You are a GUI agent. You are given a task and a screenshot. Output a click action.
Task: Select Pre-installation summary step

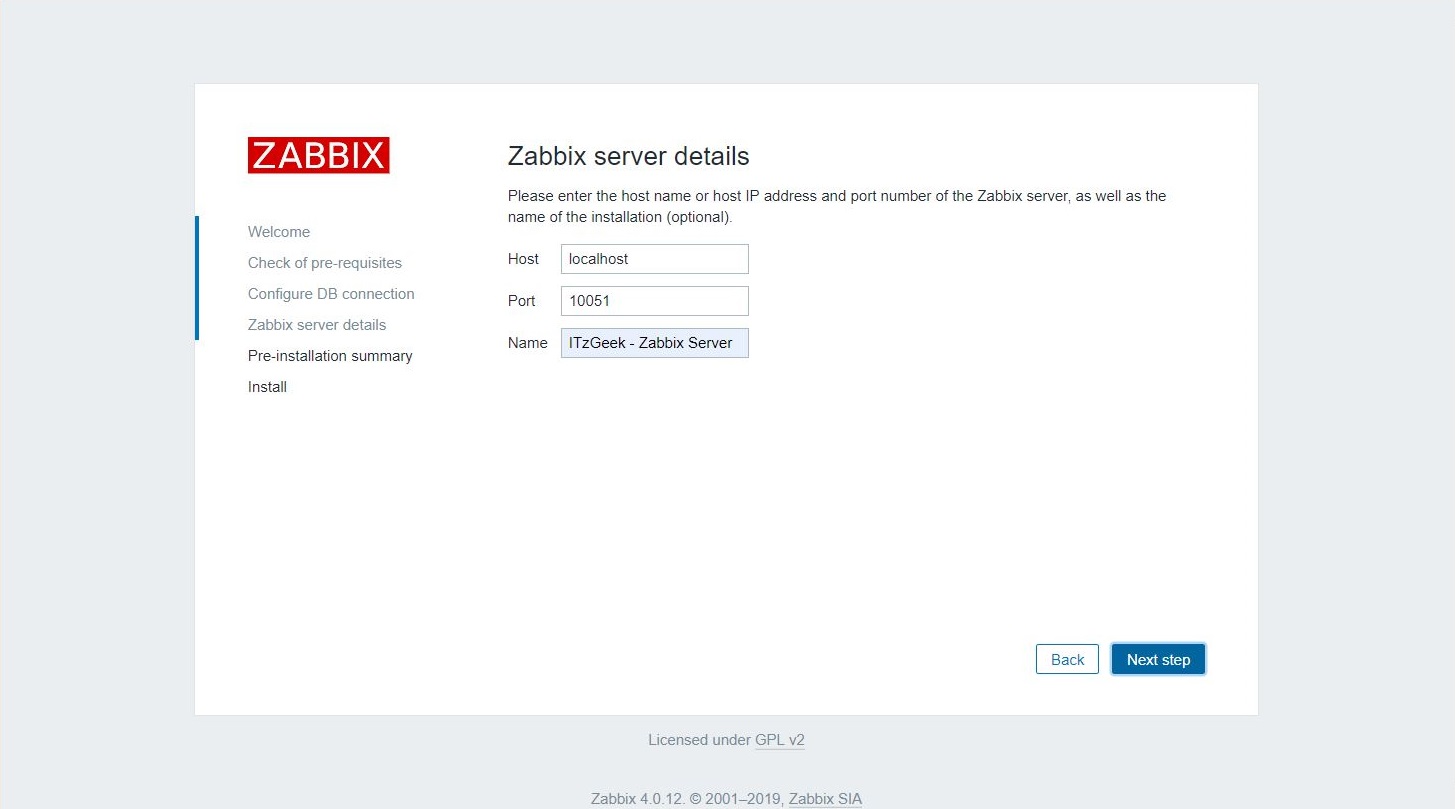[x=330, y=356]
